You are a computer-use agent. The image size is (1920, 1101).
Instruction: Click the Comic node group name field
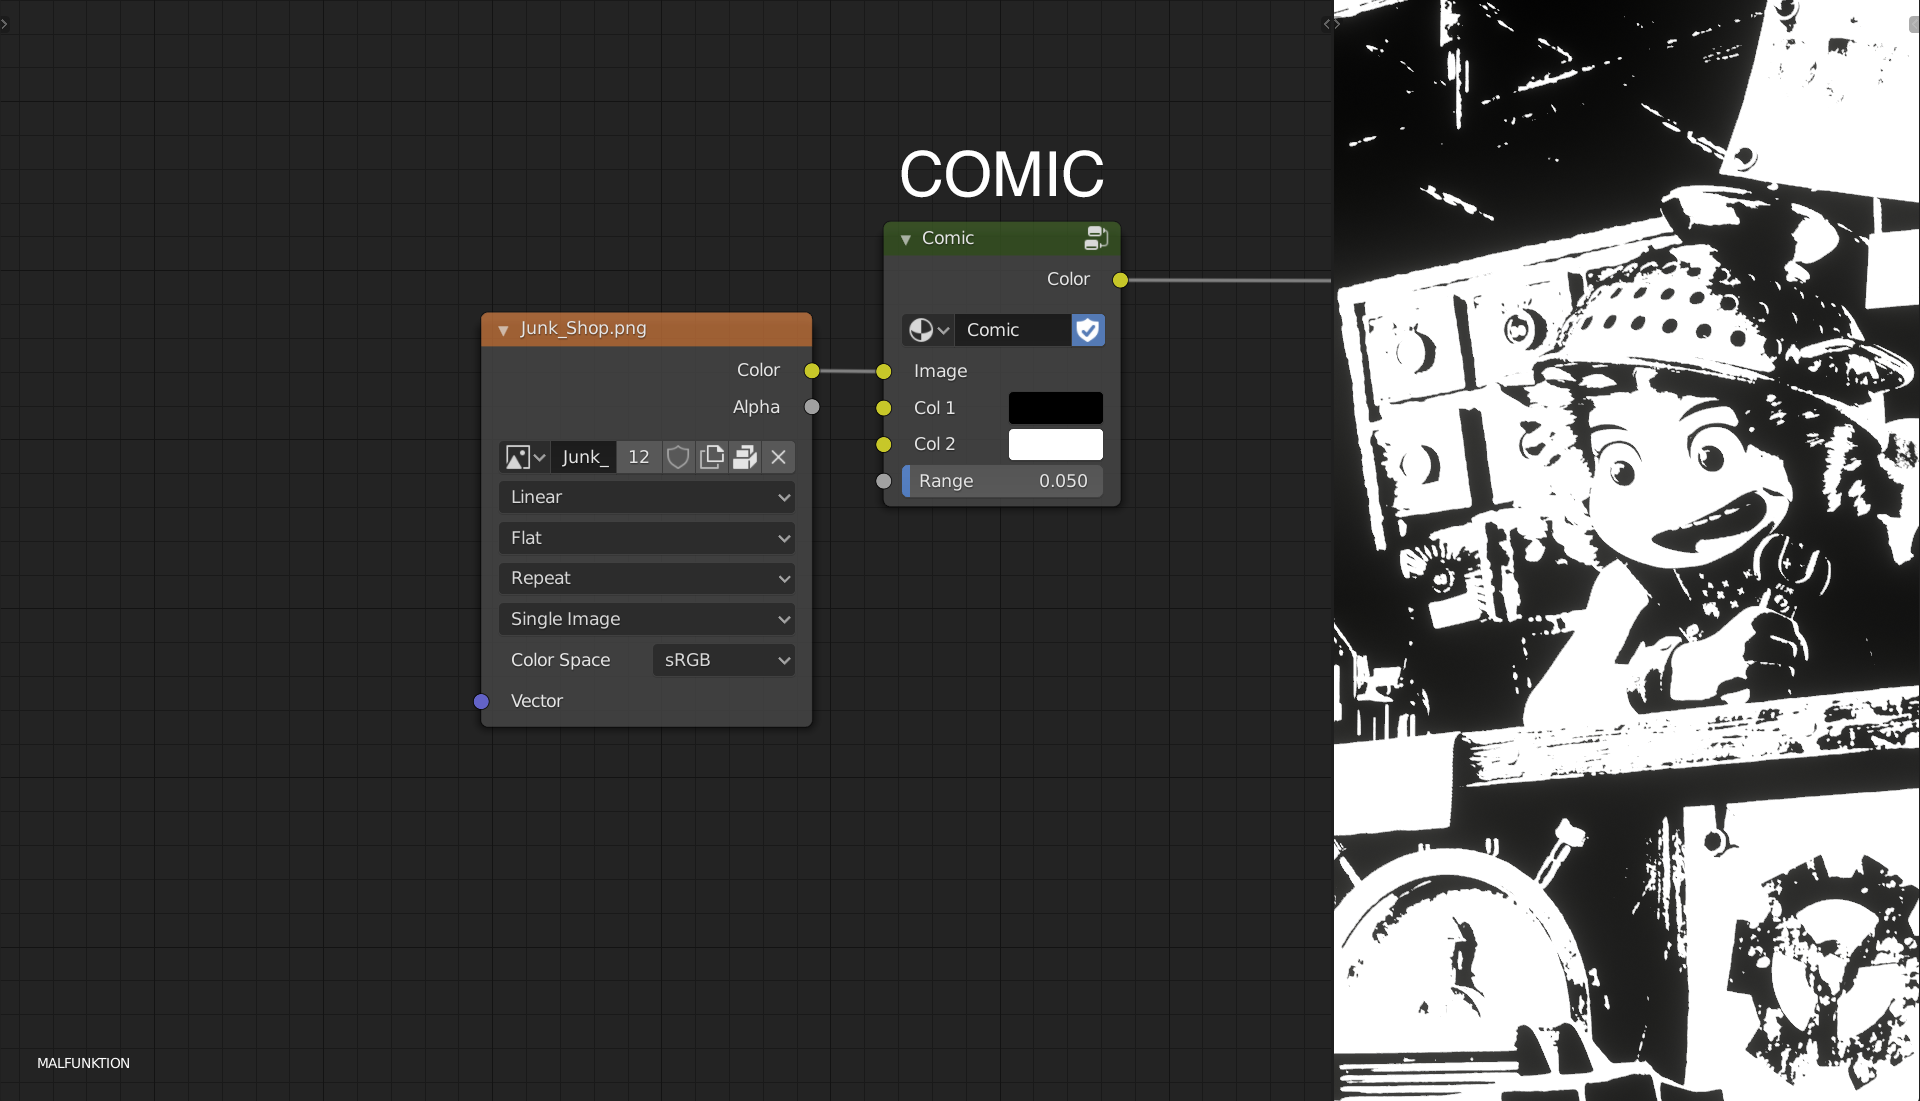tap(1013, 330)
